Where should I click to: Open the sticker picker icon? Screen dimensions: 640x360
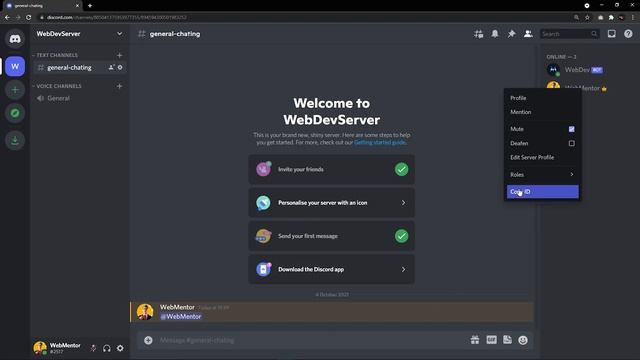click(x=507, y=340)
